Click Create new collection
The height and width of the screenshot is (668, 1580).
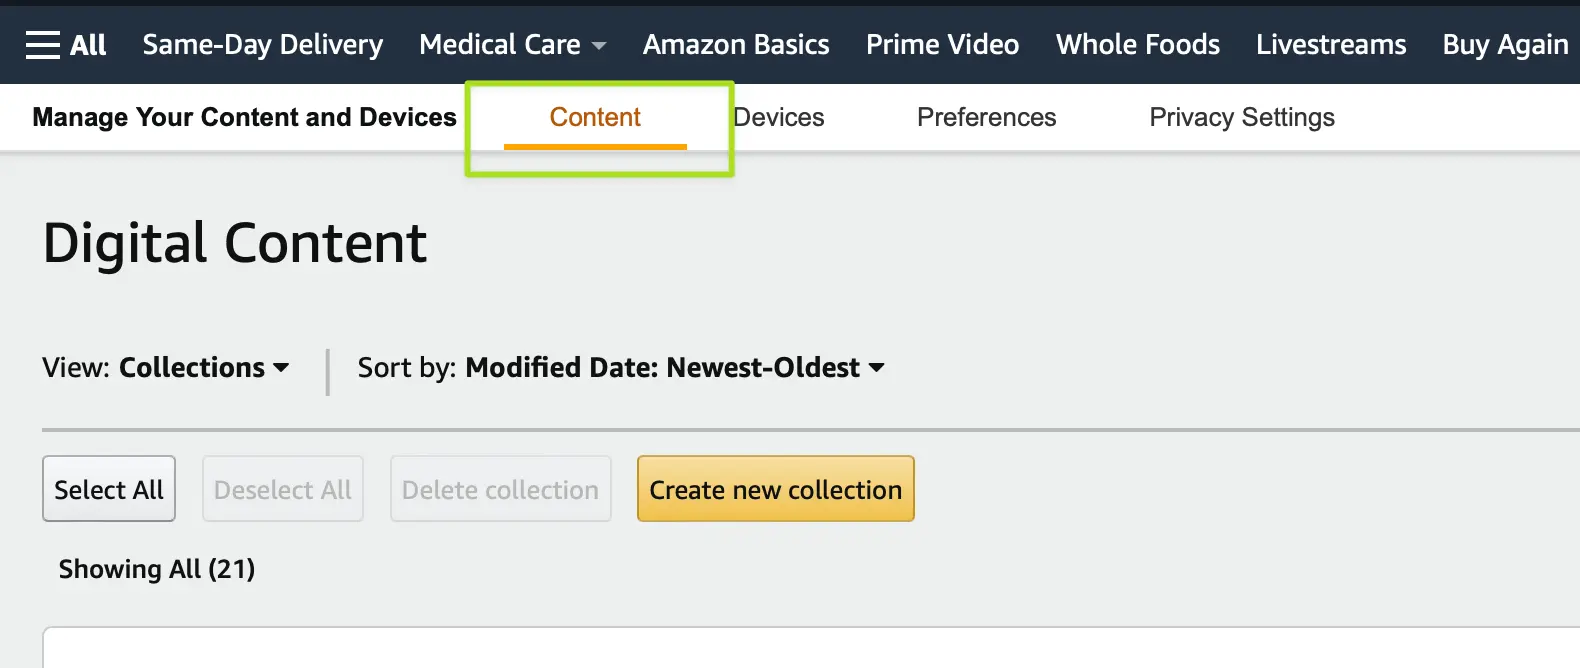point(775,489)
